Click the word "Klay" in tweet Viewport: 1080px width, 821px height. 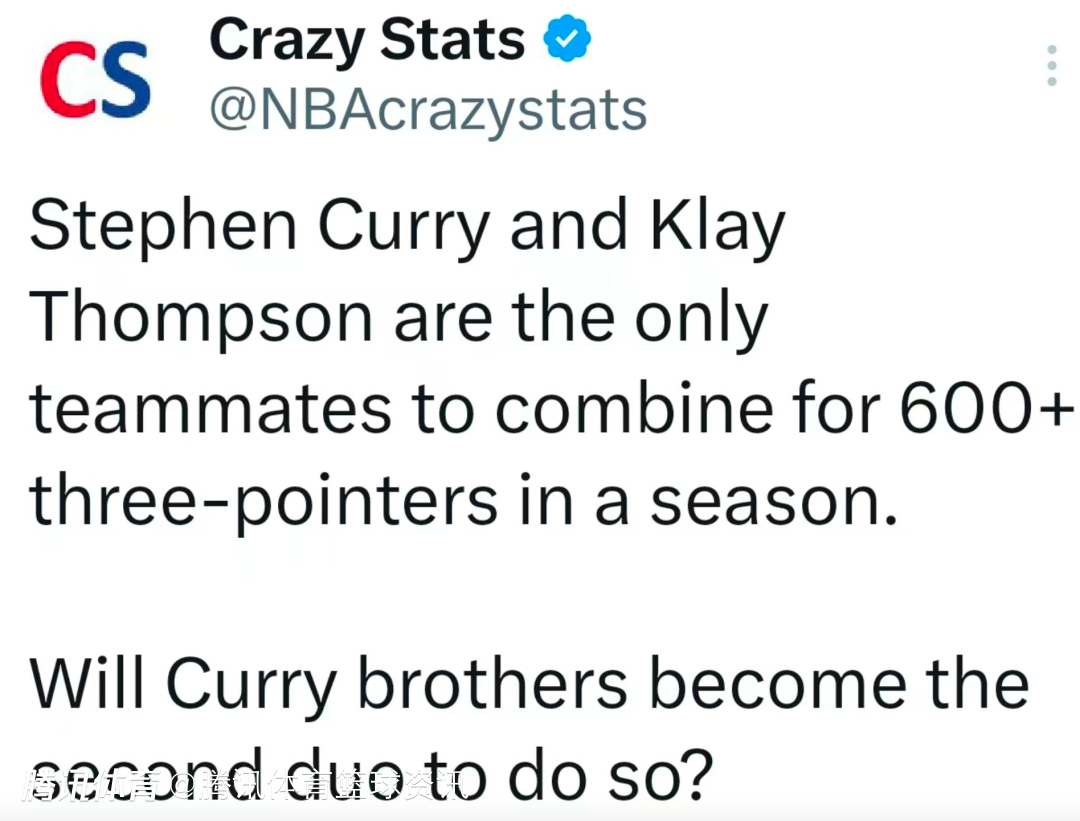click(x=717, y=228)
